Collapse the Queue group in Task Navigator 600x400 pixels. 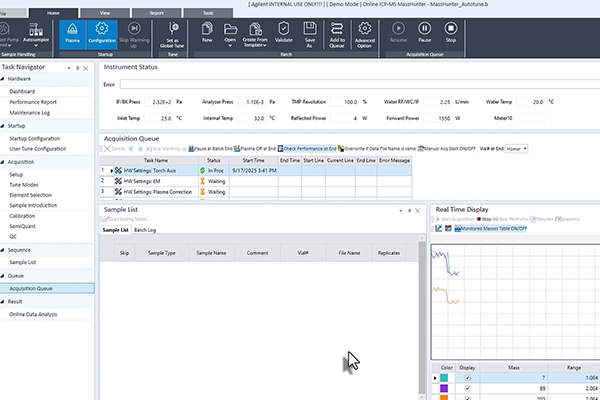coord(3,276)
